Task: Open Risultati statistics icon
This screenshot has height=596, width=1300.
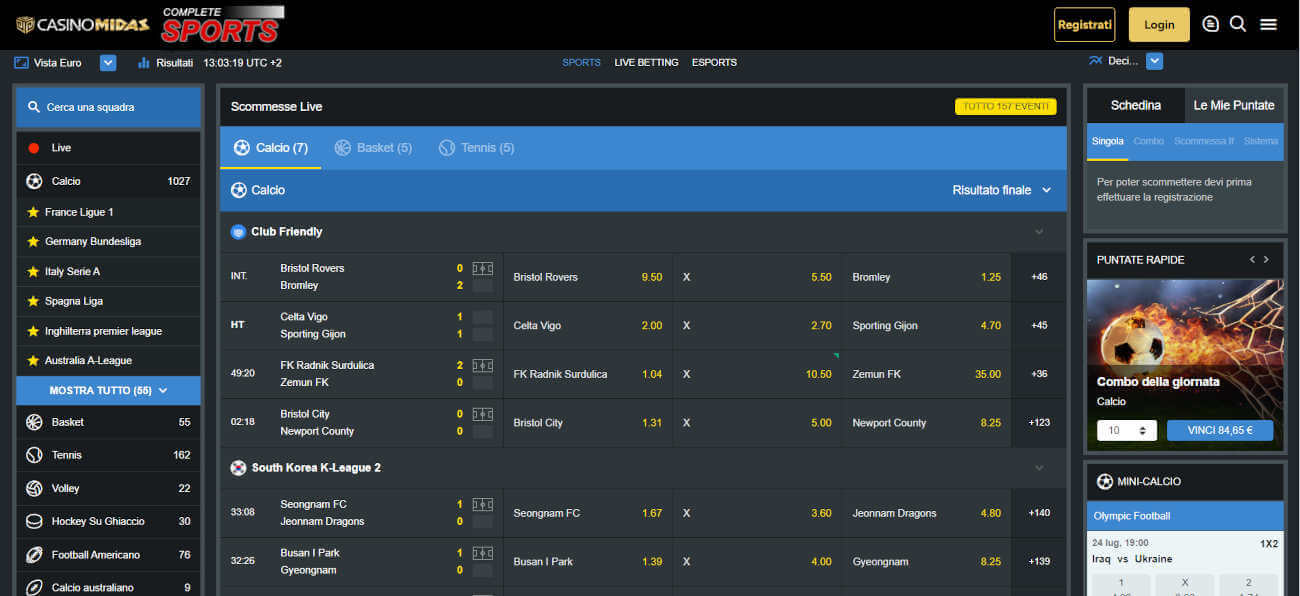Action: pyautogui.click(x=144, y=62)
